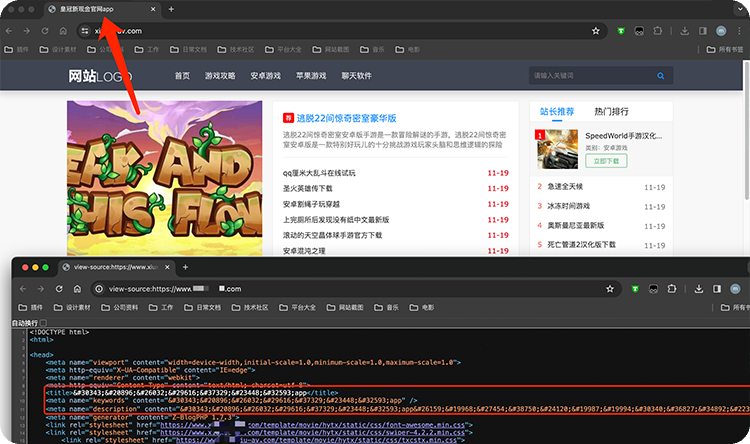
Task: Open 音乐 bookmark folder in view-source window
Action: (x=386, y=308)
